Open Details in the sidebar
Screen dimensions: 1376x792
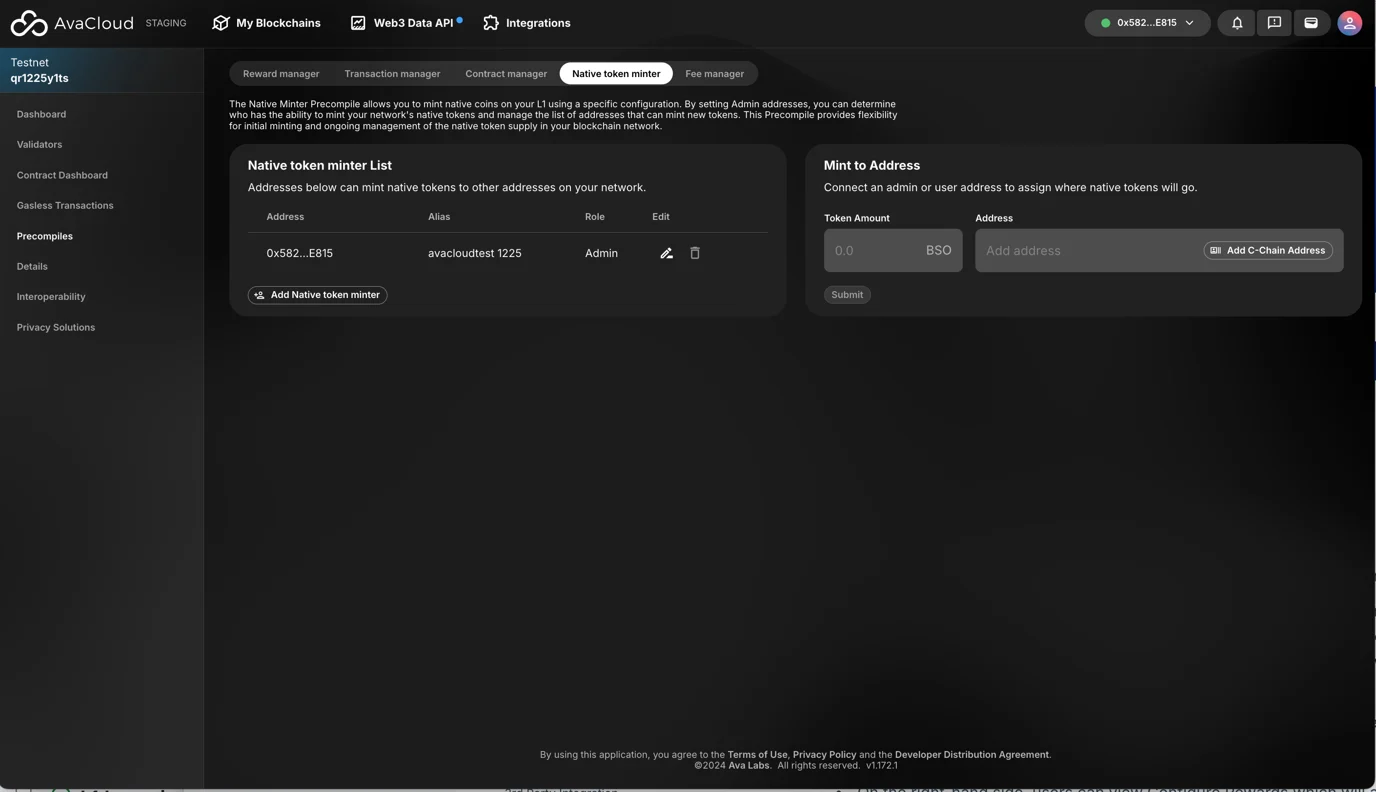coord(32,267)
